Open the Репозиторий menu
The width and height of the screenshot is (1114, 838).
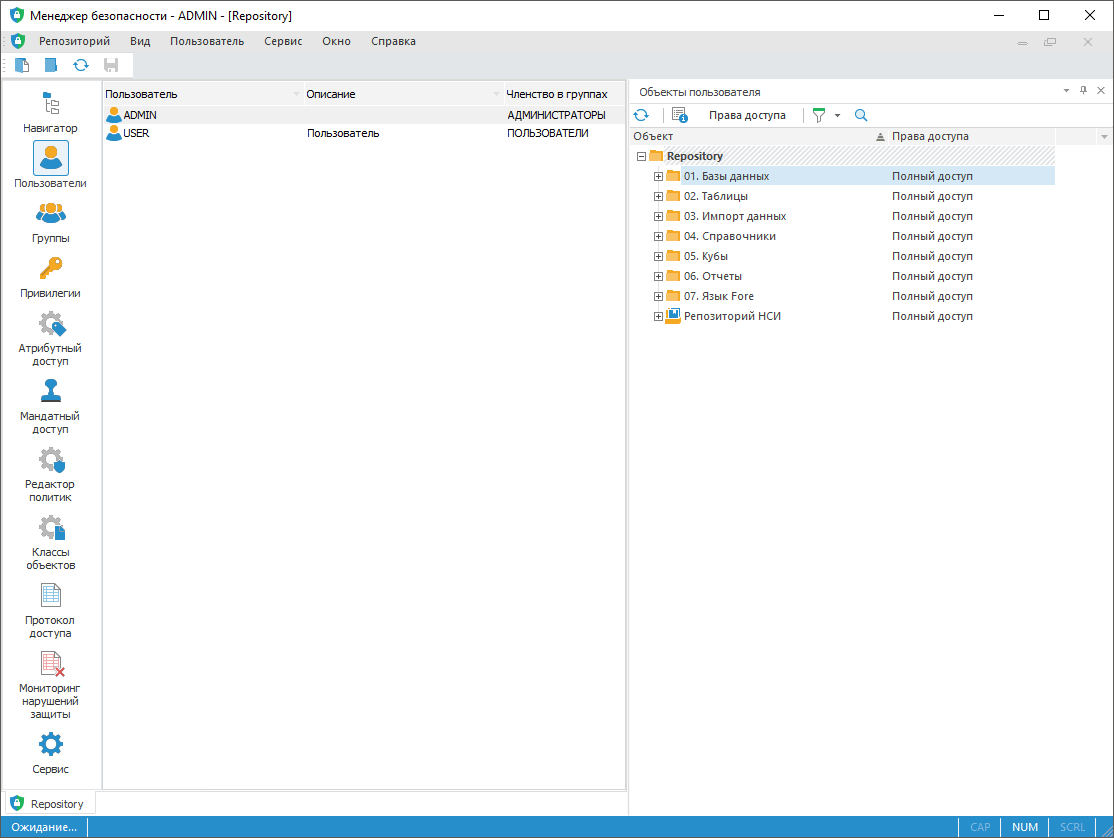[75, 41]
